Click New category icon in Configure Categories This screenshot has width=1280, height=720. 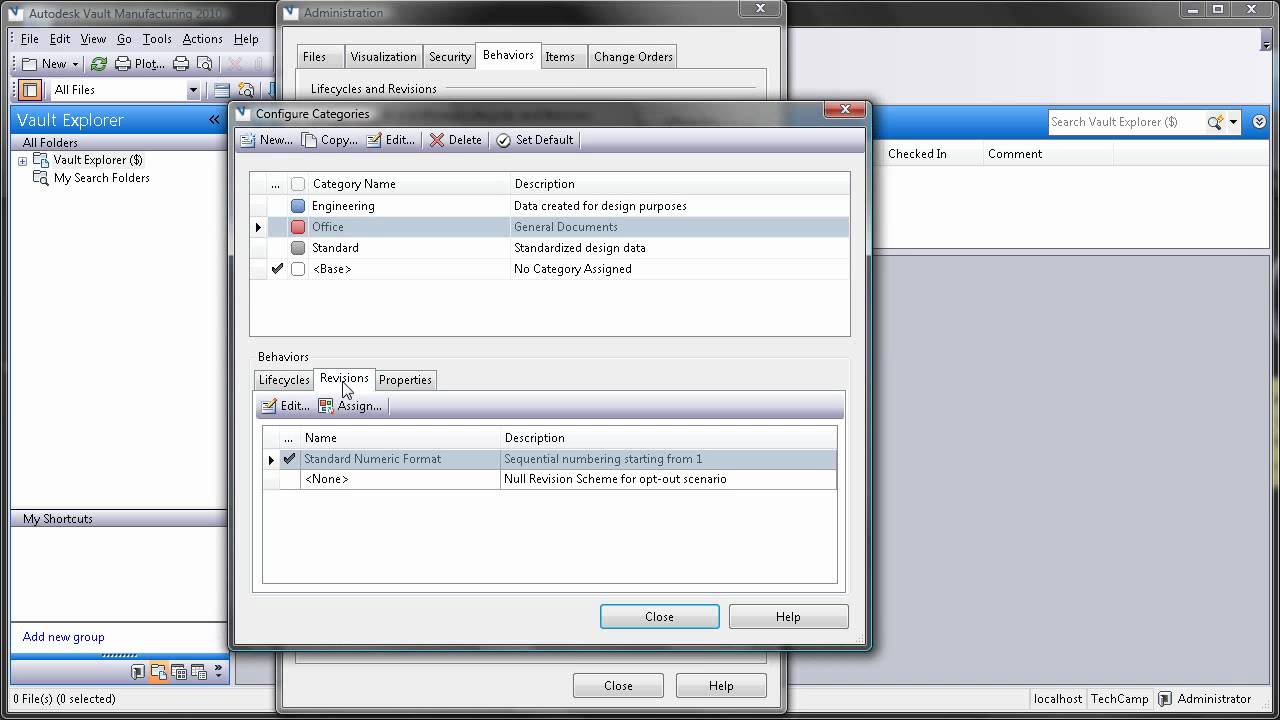(x=248, y=140)
